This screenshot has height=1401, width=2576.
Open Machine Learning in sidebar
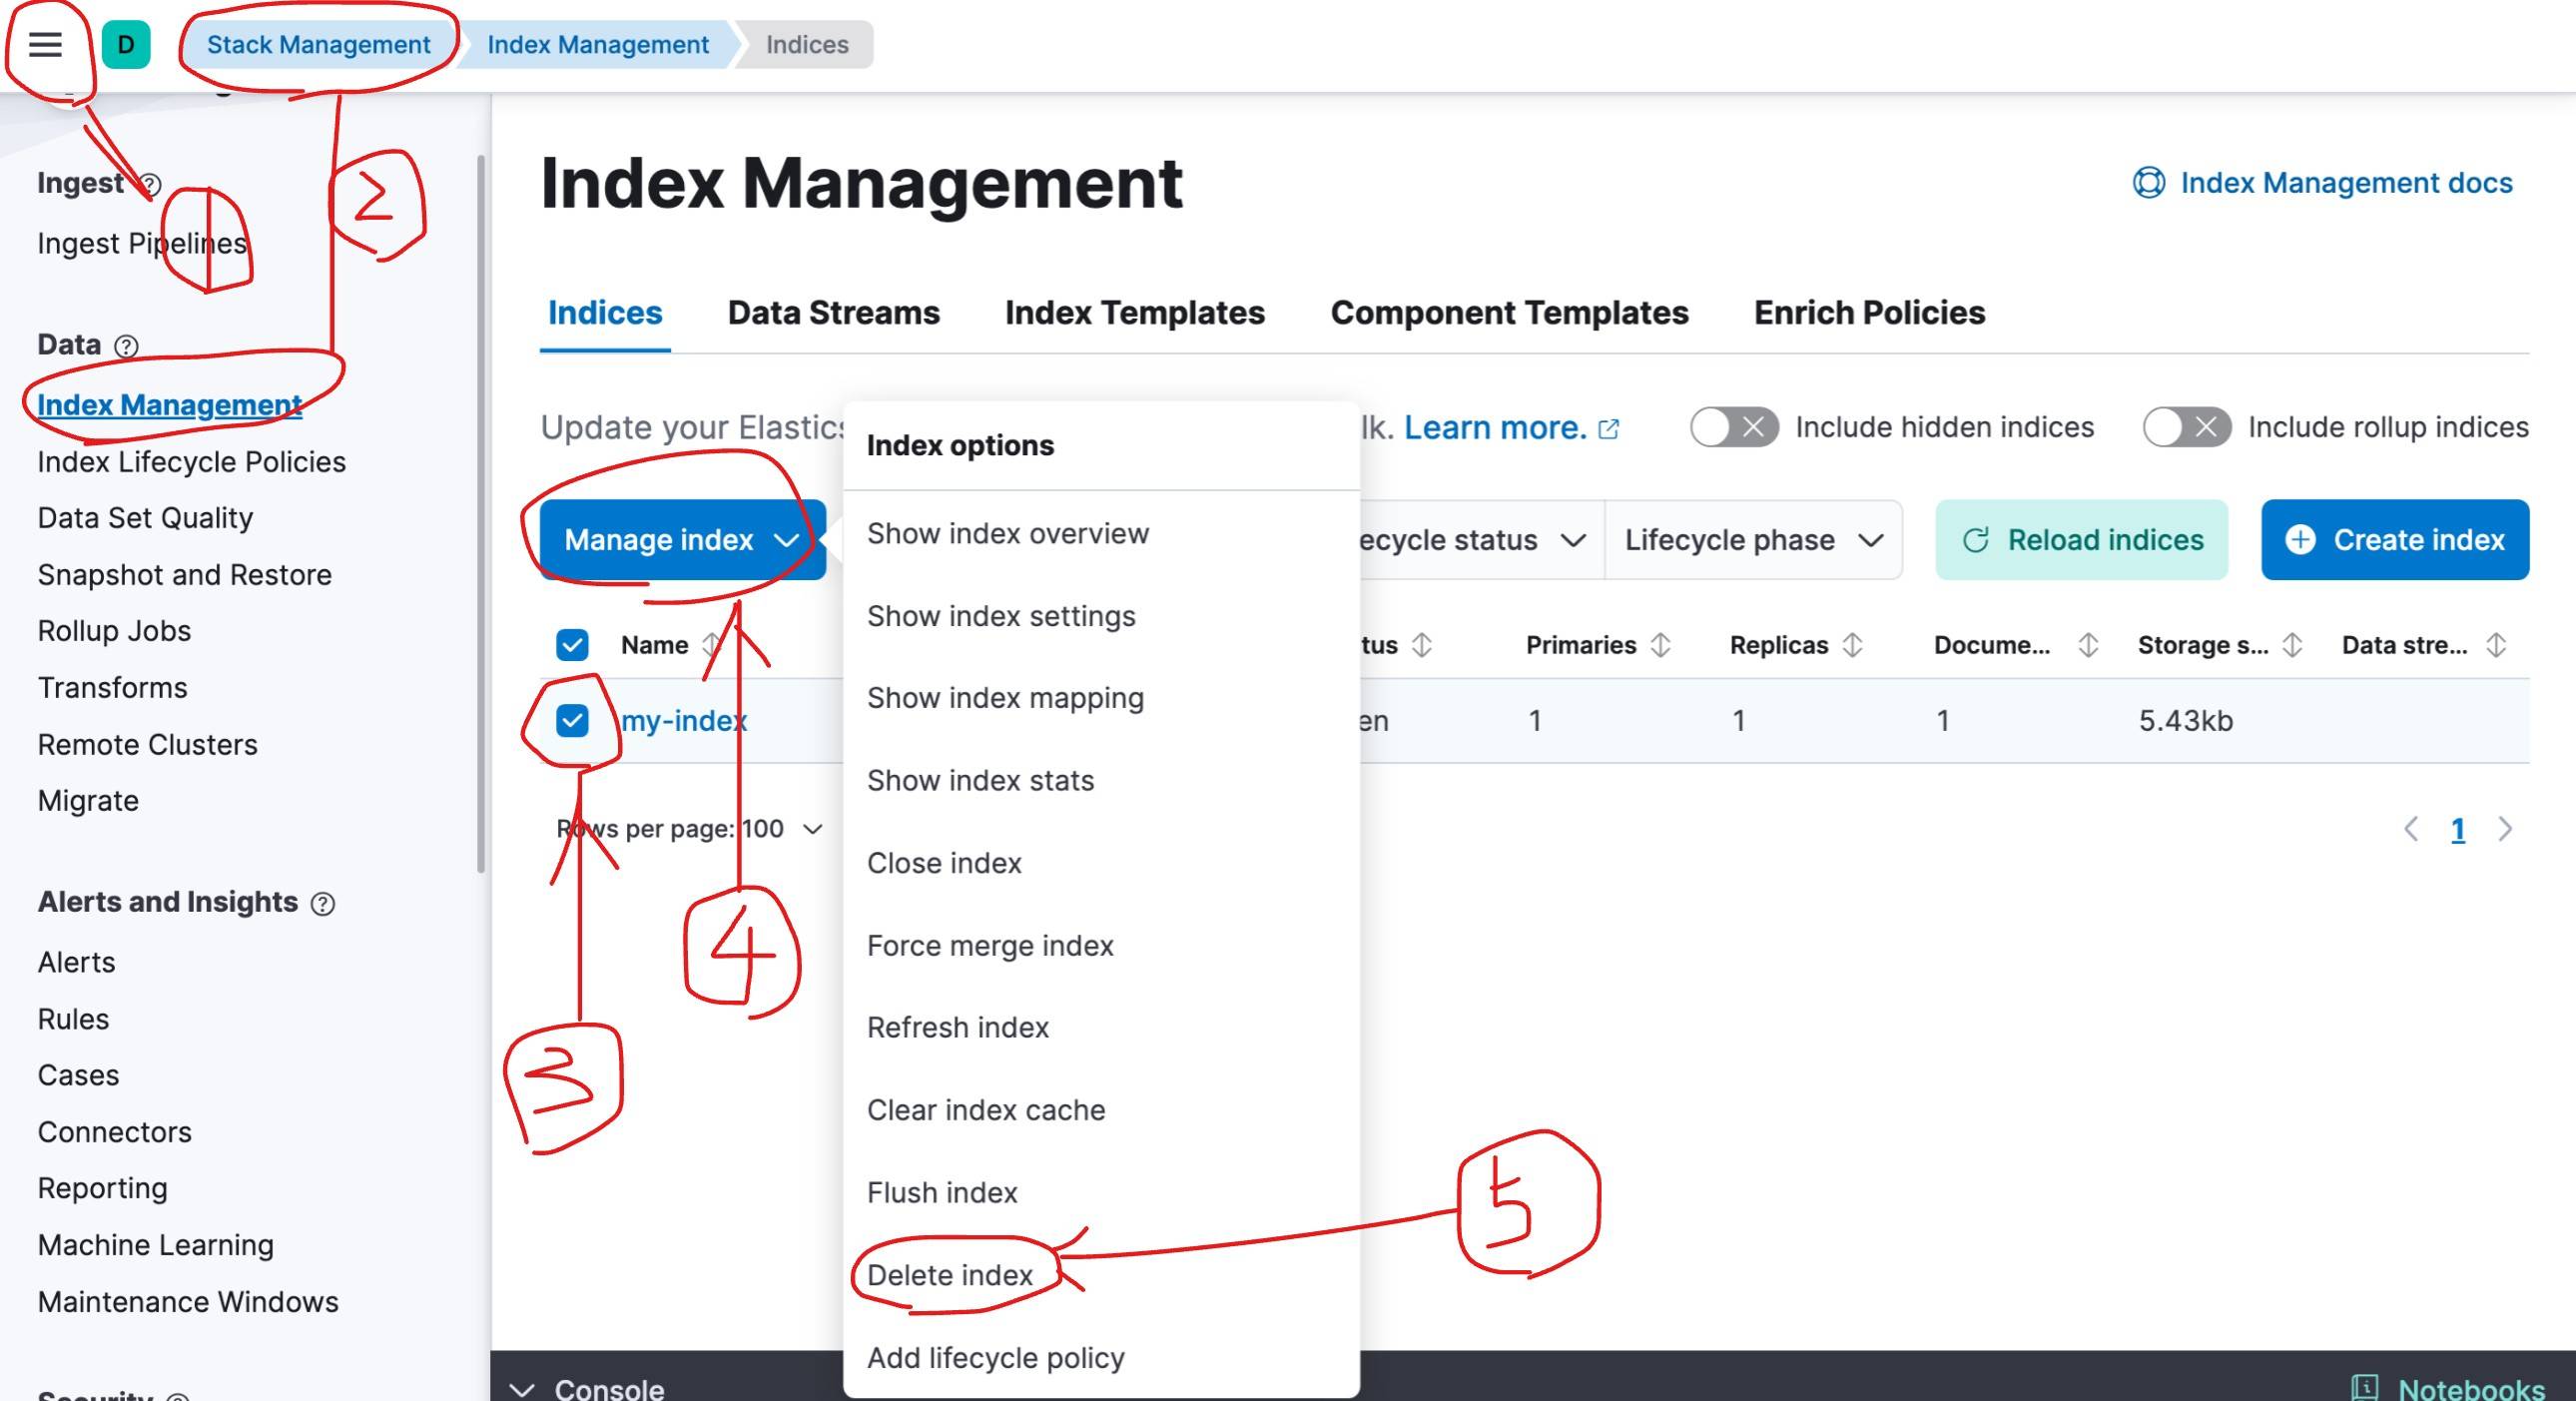coord(155,1245)
